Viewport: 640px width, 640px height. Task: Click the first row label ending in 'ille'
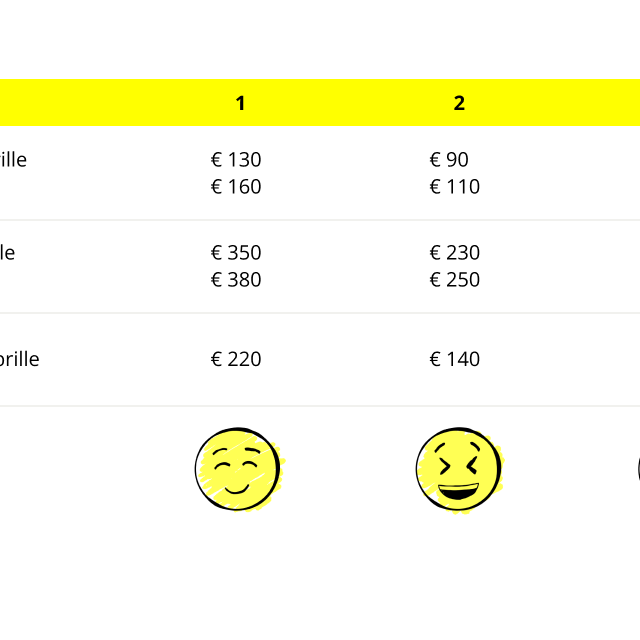13,160
